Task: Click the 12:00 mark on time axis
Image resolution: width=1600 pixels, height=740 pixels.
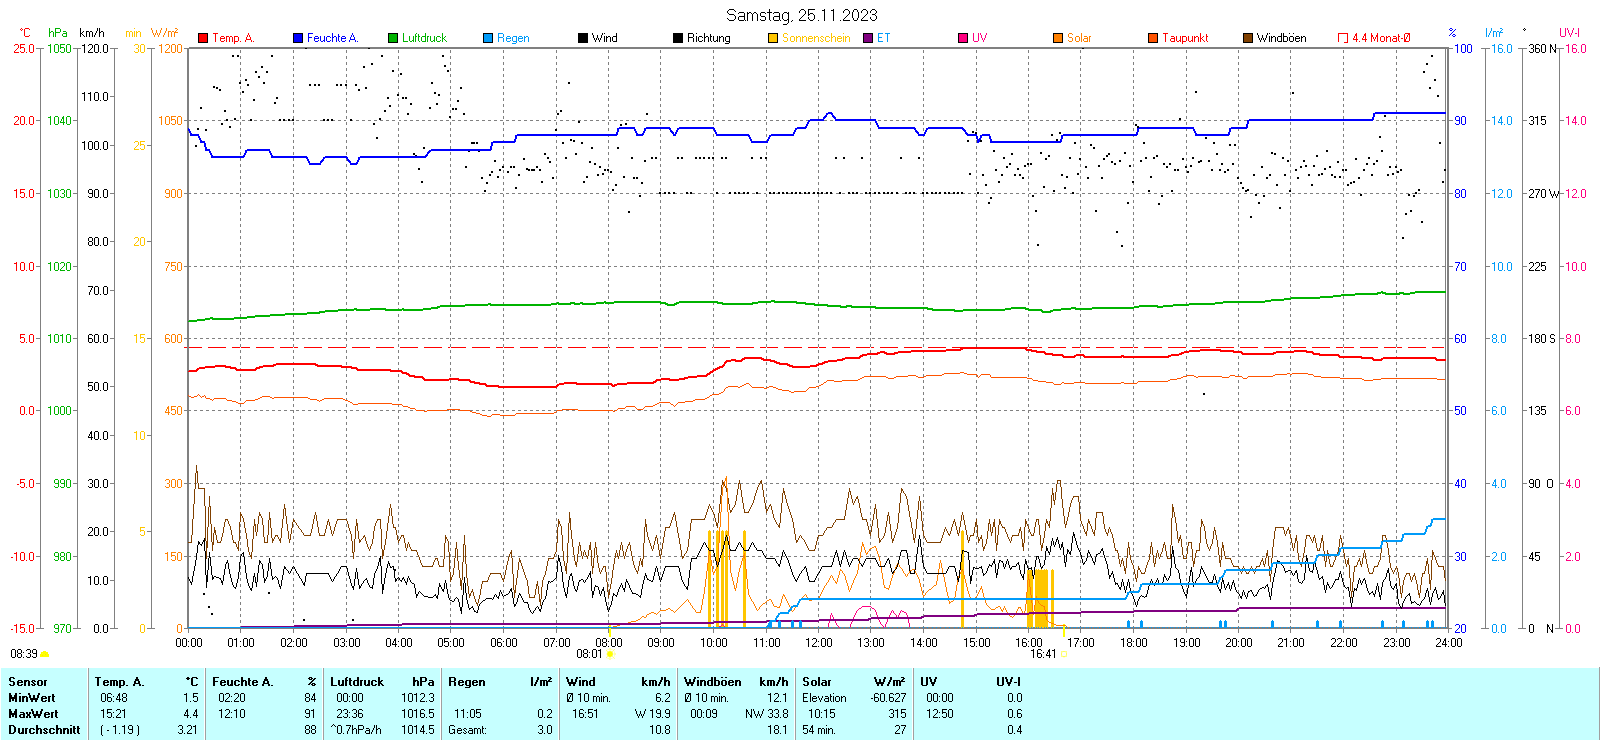Action: (818, 643)
